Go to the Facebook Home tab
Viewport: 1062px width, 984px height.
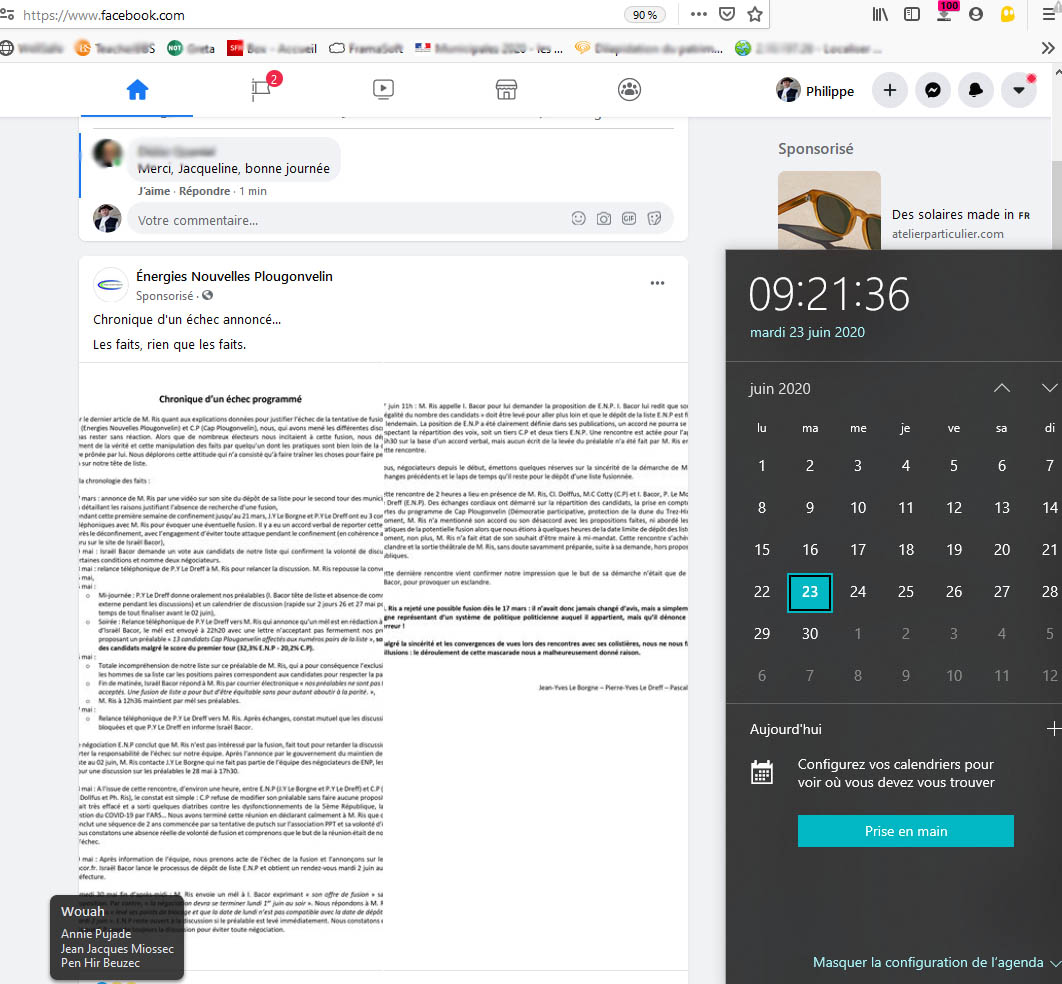pos(137,89)
